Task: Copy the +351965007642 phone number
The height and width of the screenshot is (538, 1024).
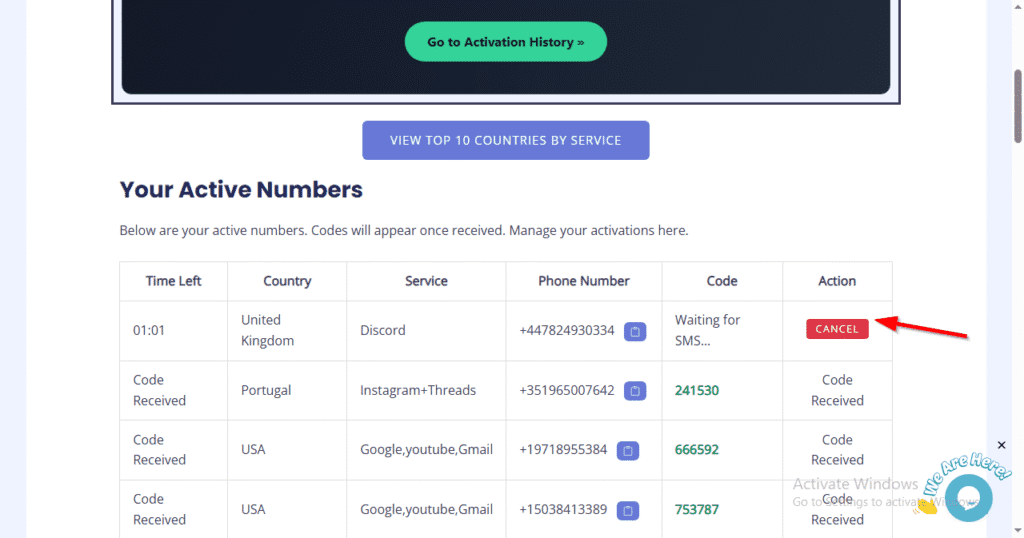Action: point(635,390)
